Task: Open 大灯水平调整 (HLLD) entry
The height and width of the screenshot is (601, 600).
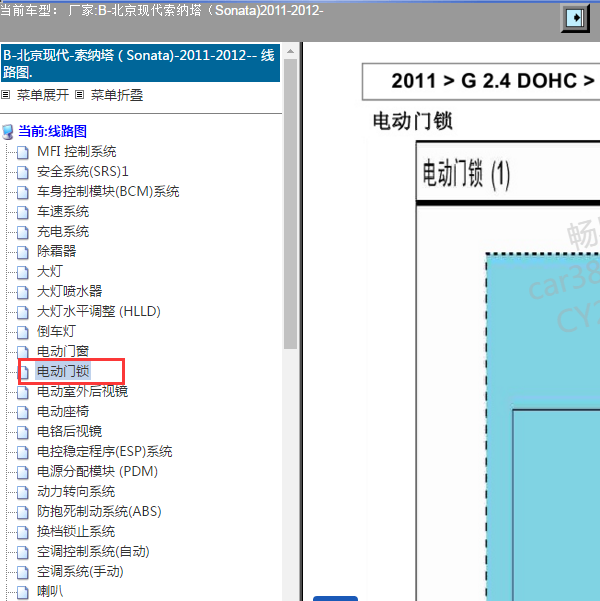Action: 99,311
